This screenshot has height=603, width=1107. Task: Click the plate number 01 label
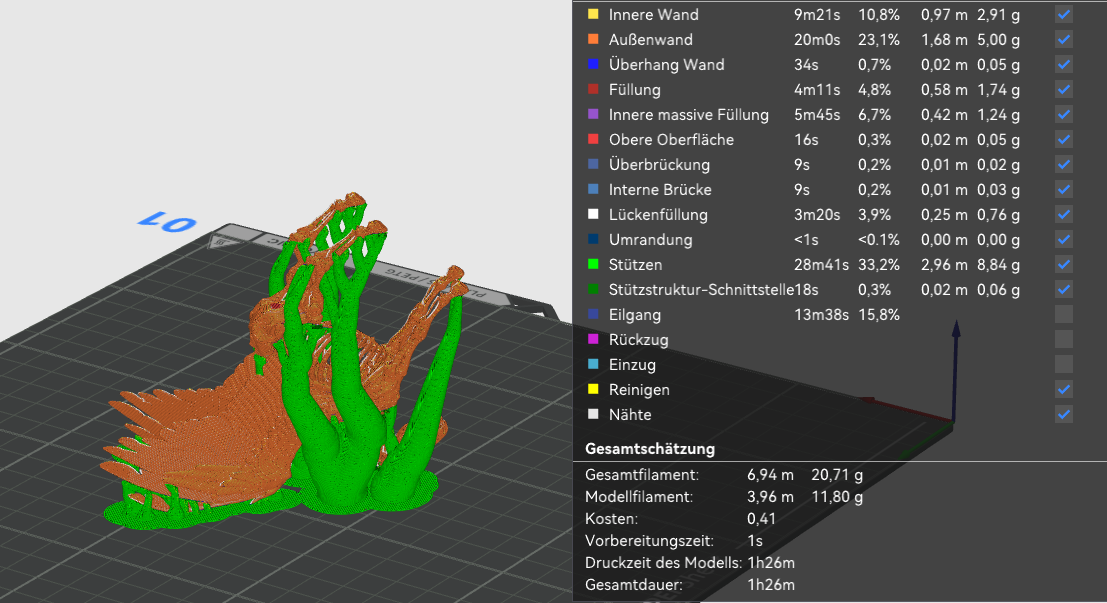pyautogui.click(x=167, y=221)
